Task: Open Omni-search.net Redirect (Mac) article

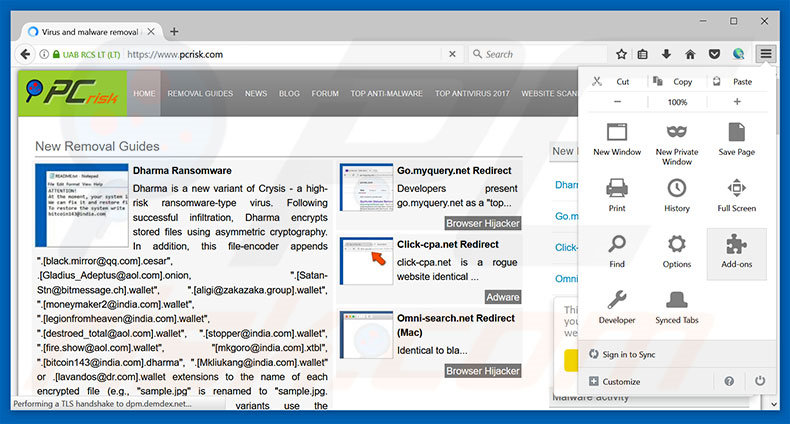Action: 455,325
